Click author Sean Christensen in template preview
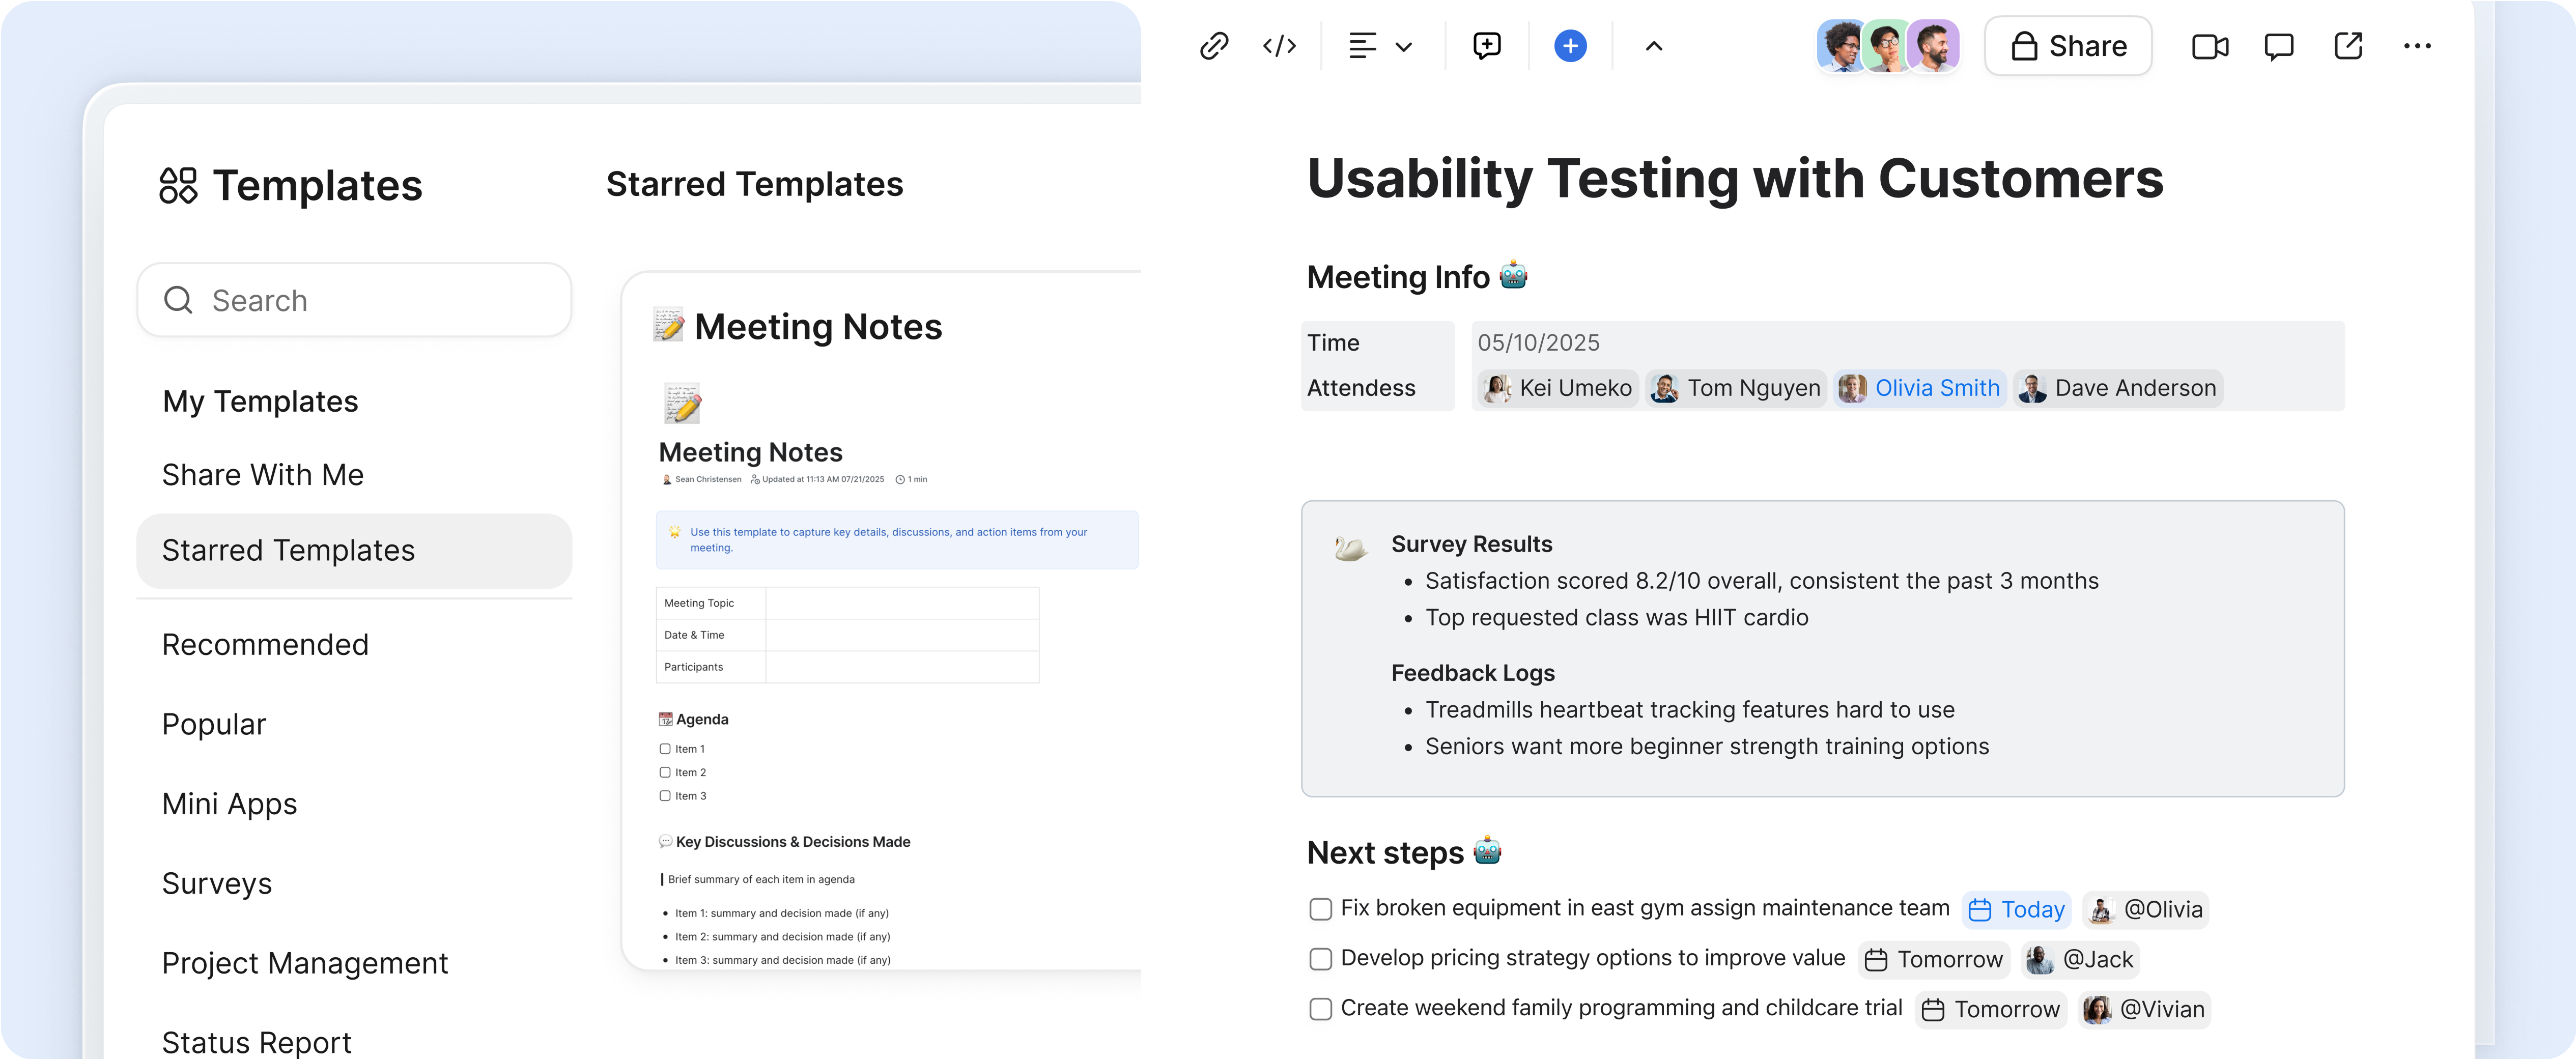Viewport: 2576px width, 1059px height. click(x=702, y=480)
